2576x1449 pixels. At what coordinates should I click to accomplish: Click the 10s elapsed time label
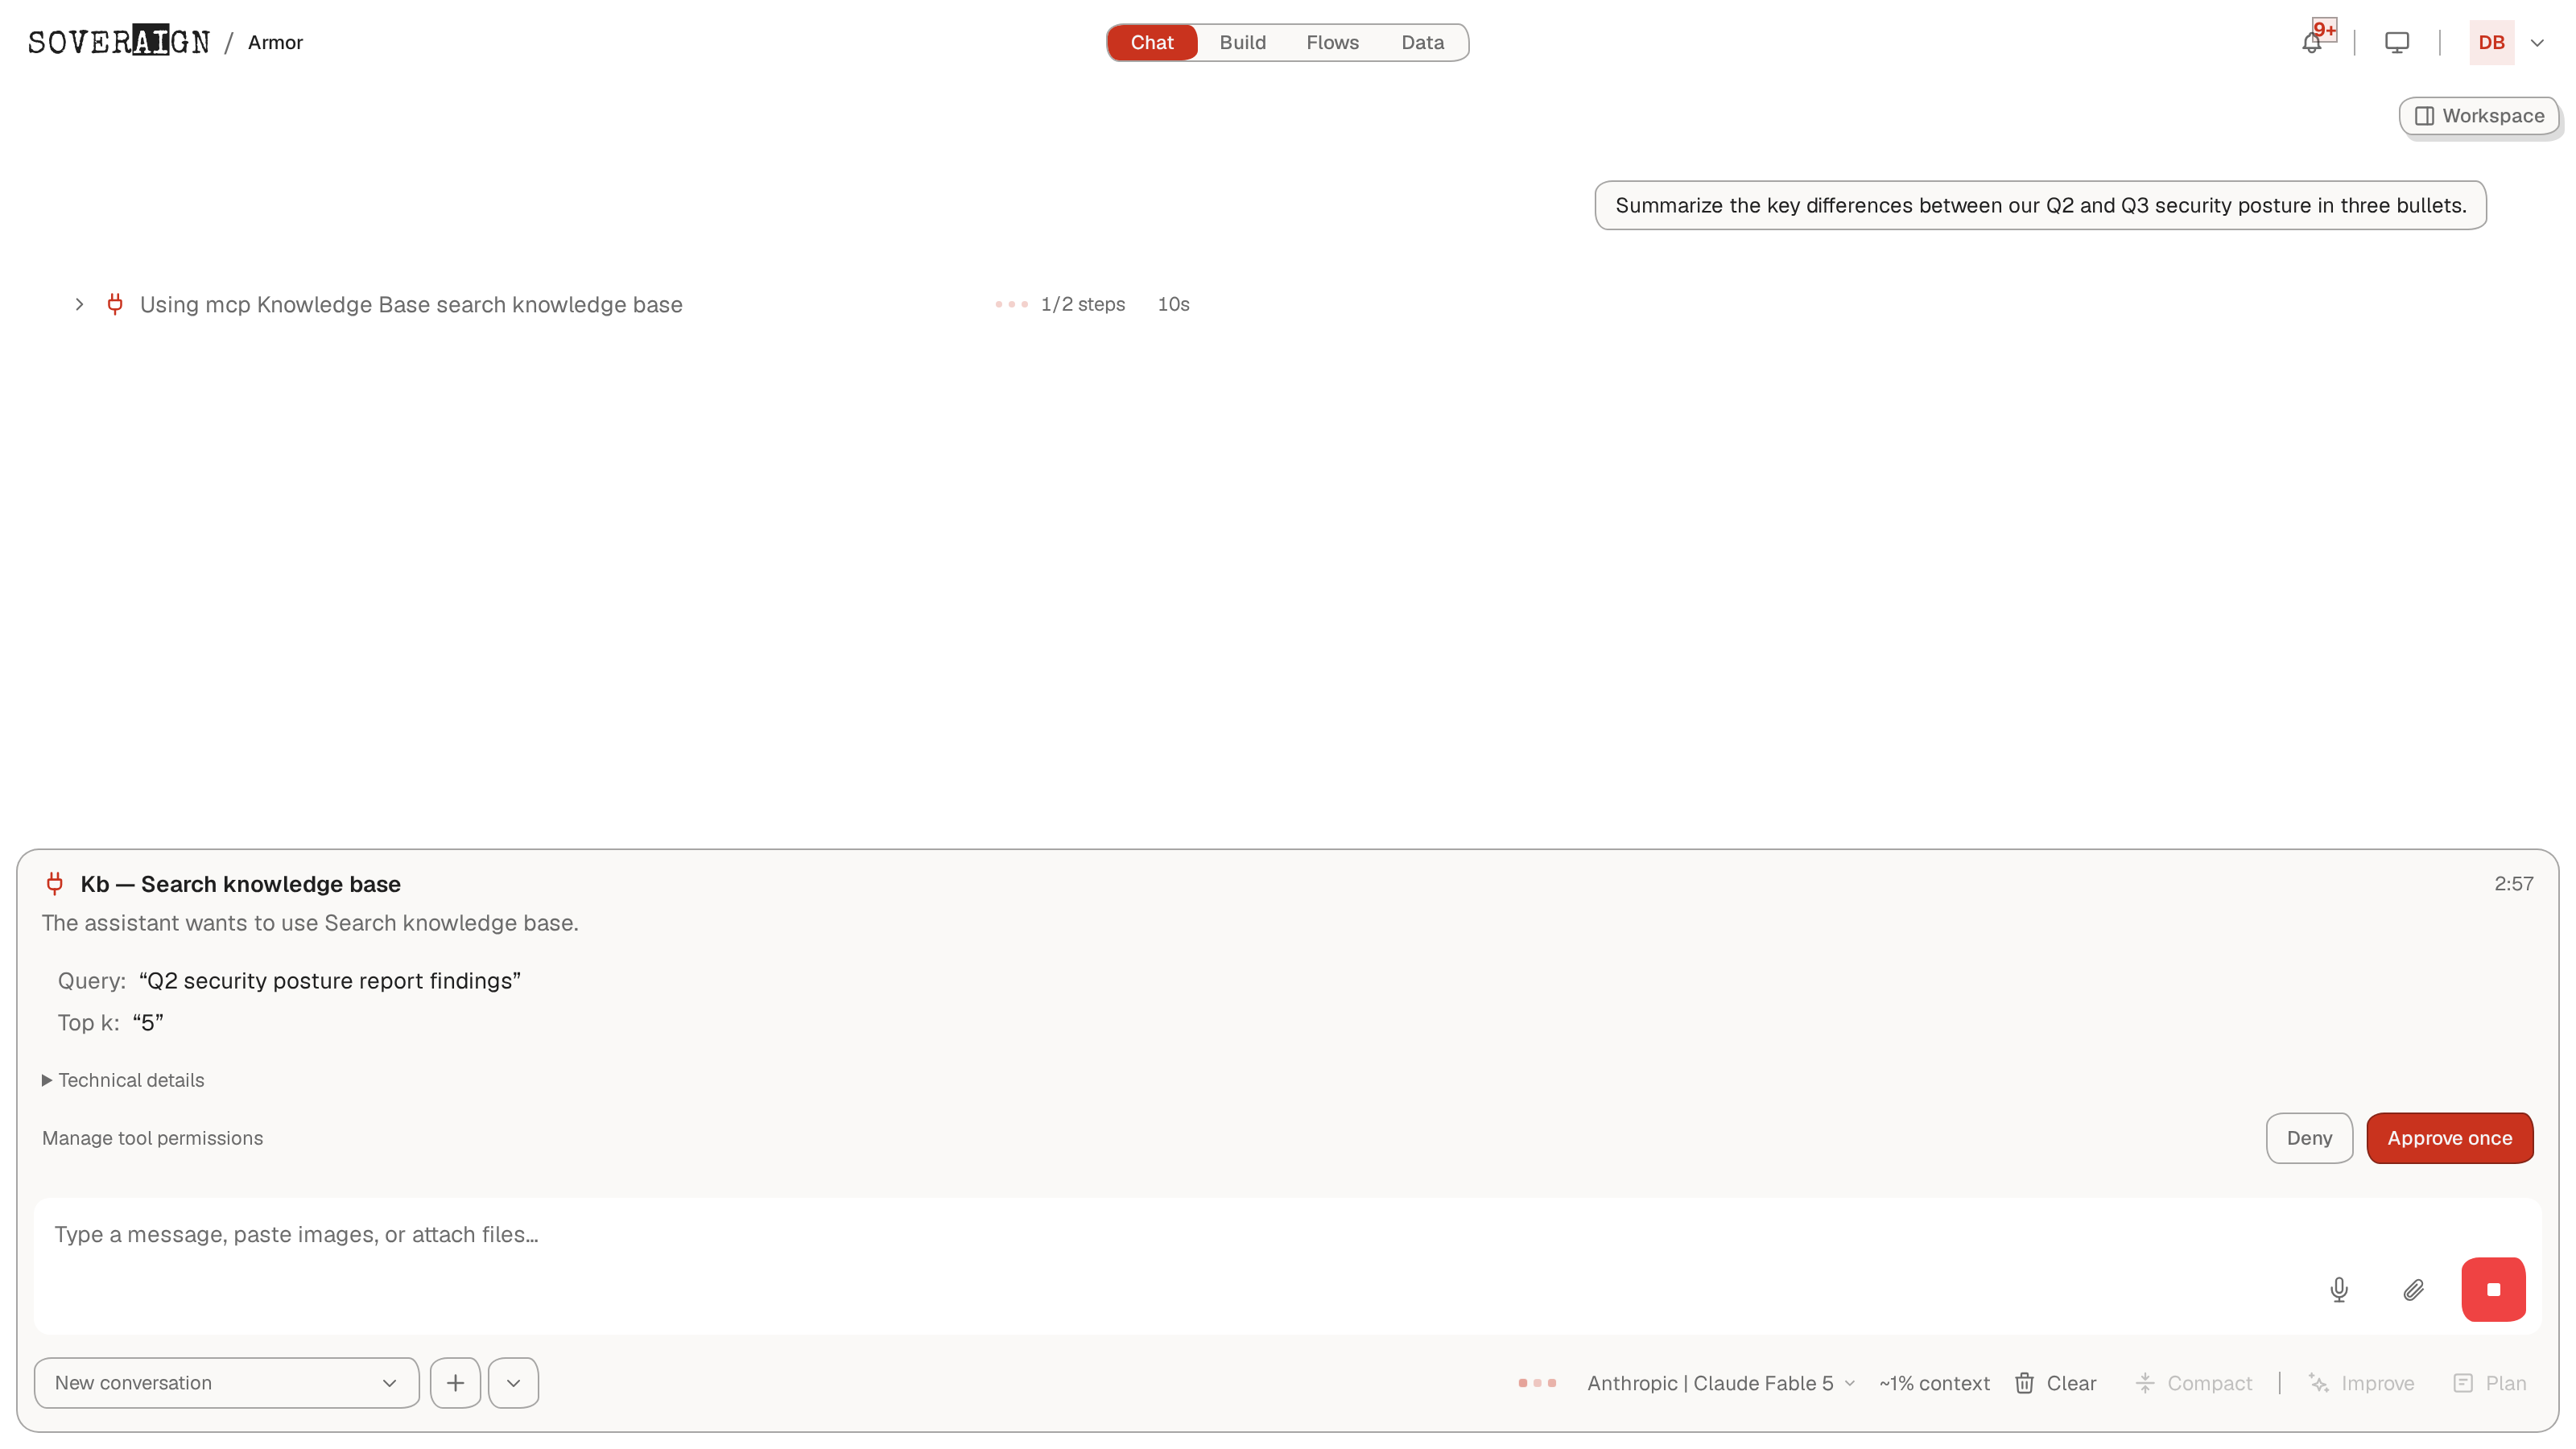(1173, 304)
